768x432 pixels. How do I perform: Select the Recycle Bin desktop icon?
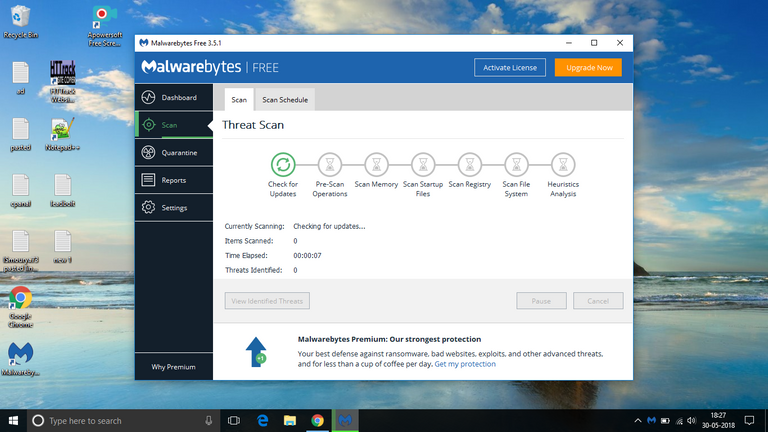click(20, 22)
